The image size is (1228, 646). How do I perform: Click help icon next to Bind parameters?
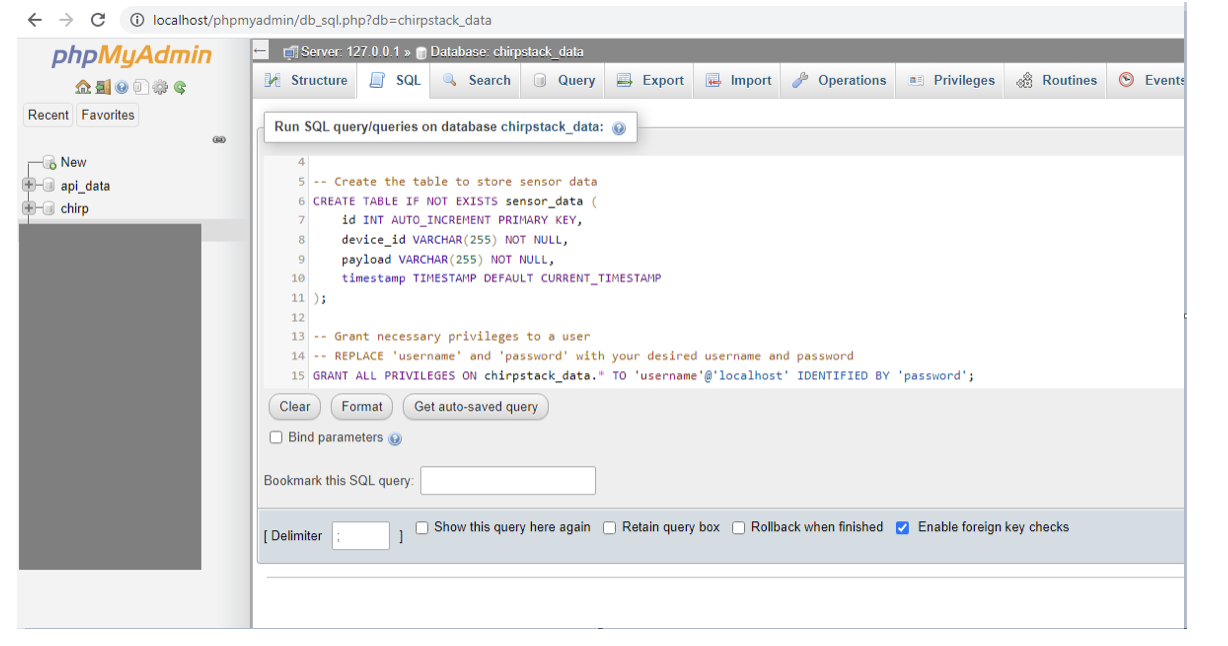[x=395, y=439]
